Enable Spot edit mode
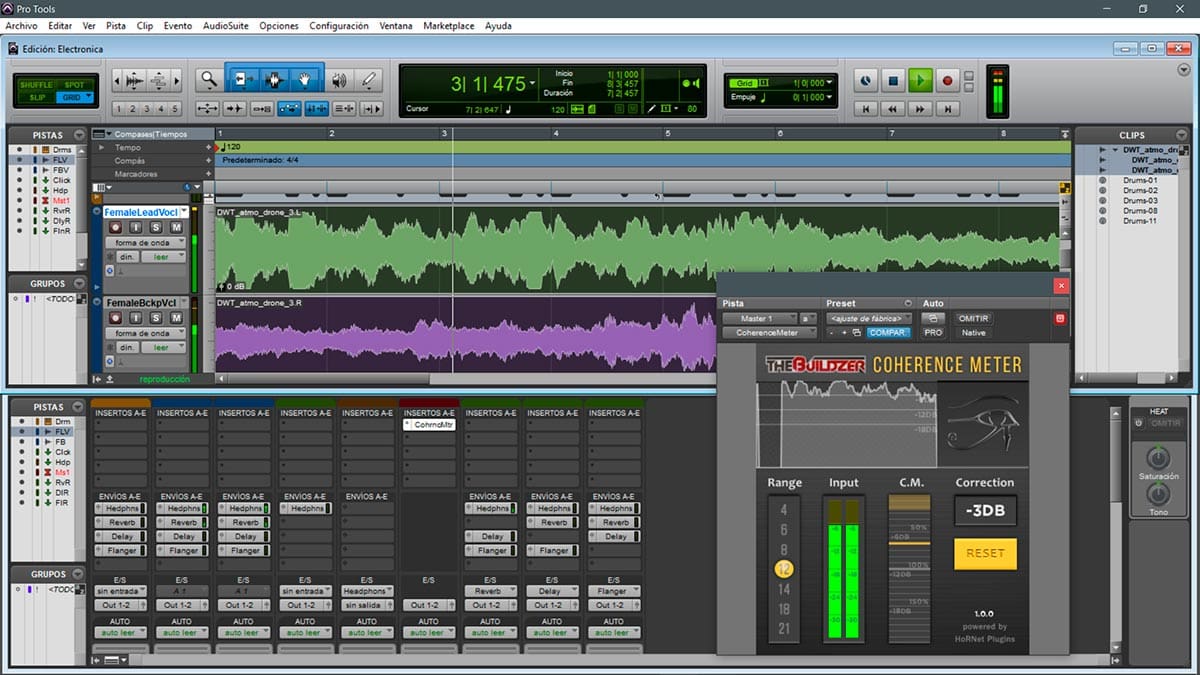The width and height of the screenshot is (1200, 675). click(x=75, y=85)
